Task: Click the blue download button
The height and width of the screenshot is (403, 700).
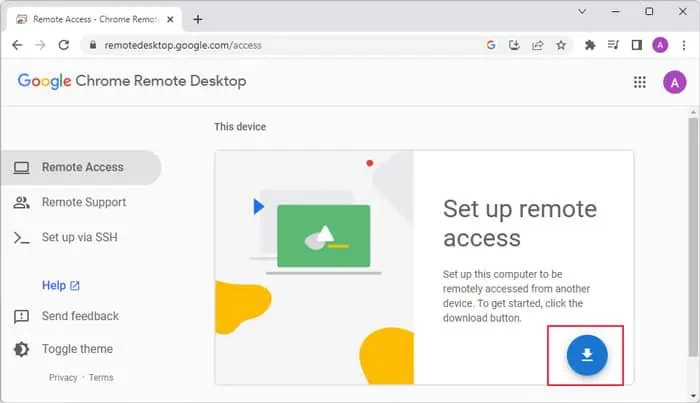Action: 587,355
